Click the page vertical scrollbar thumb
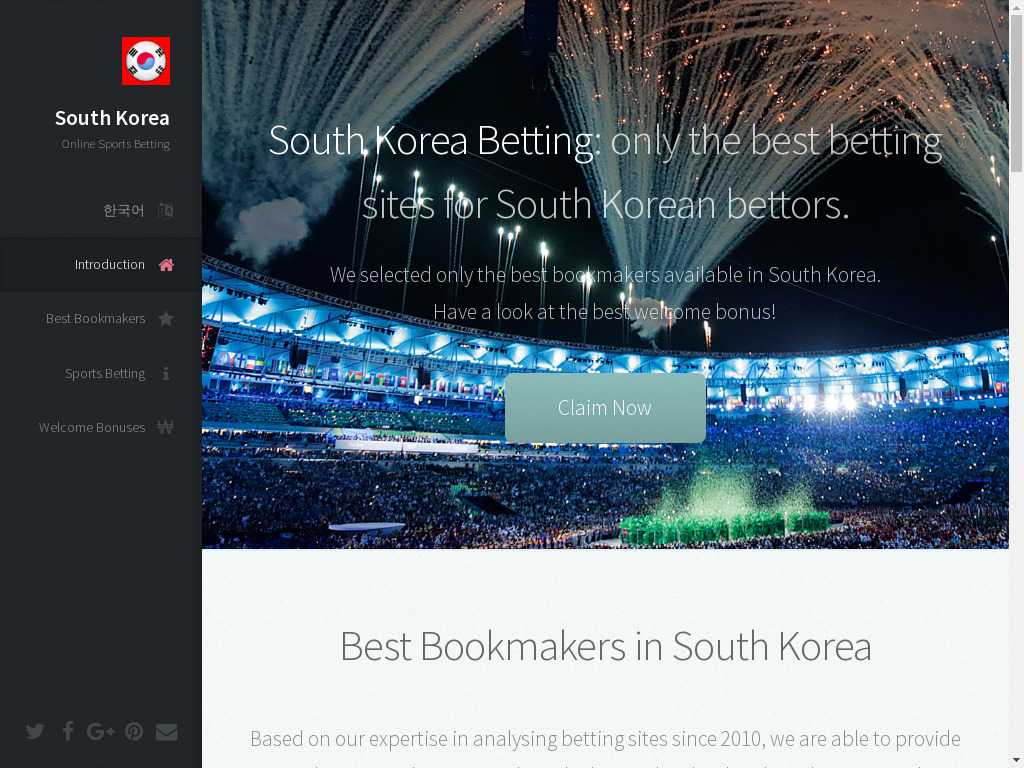Image resolution: width=1024 pixels, height=768 pixels. tap(1016, 91)
